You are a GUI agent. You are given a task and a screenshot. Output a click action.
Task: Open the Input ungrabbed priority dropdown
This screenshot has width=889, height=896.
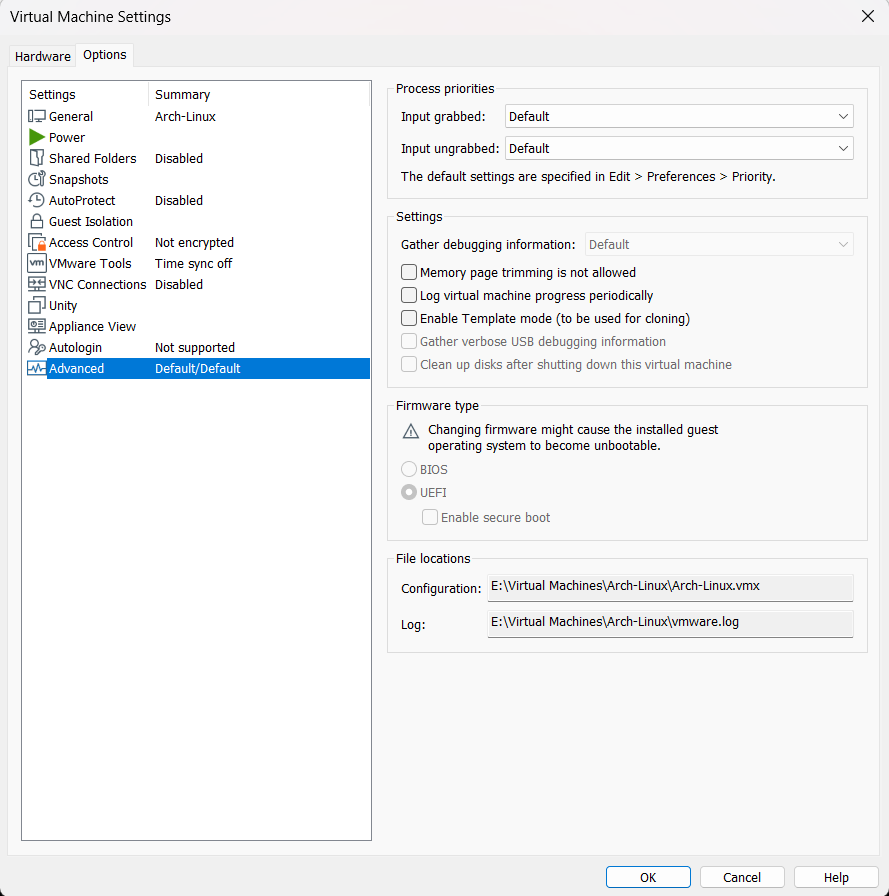679,149
